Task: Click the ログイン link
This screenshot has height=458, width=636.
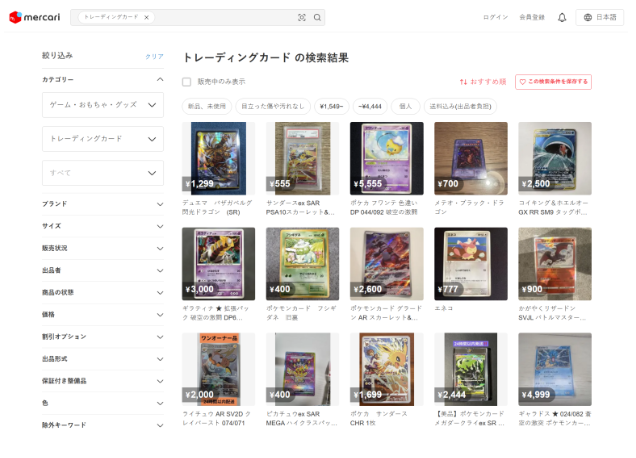Action: pos(495,17)
